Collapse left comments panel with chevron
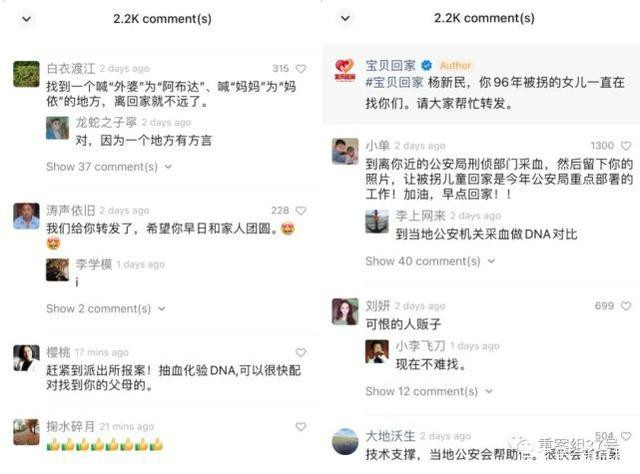640x474 pixels. (27, 19)
